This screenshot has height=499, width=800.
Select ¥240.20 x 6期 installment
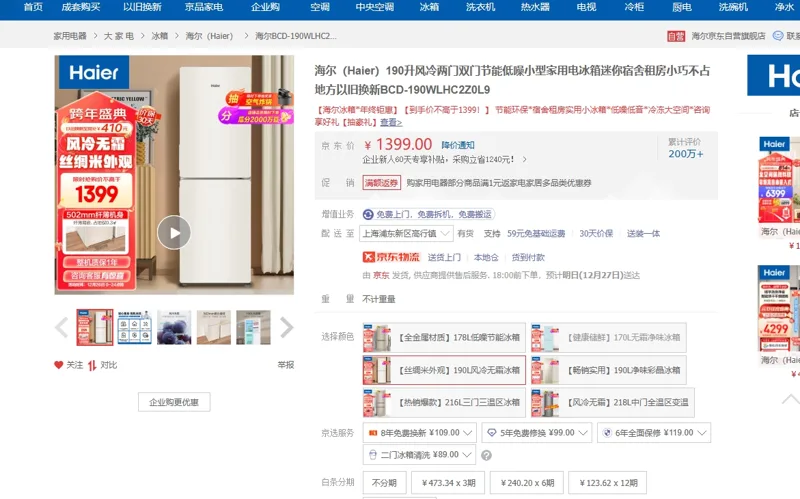point(527,483)
